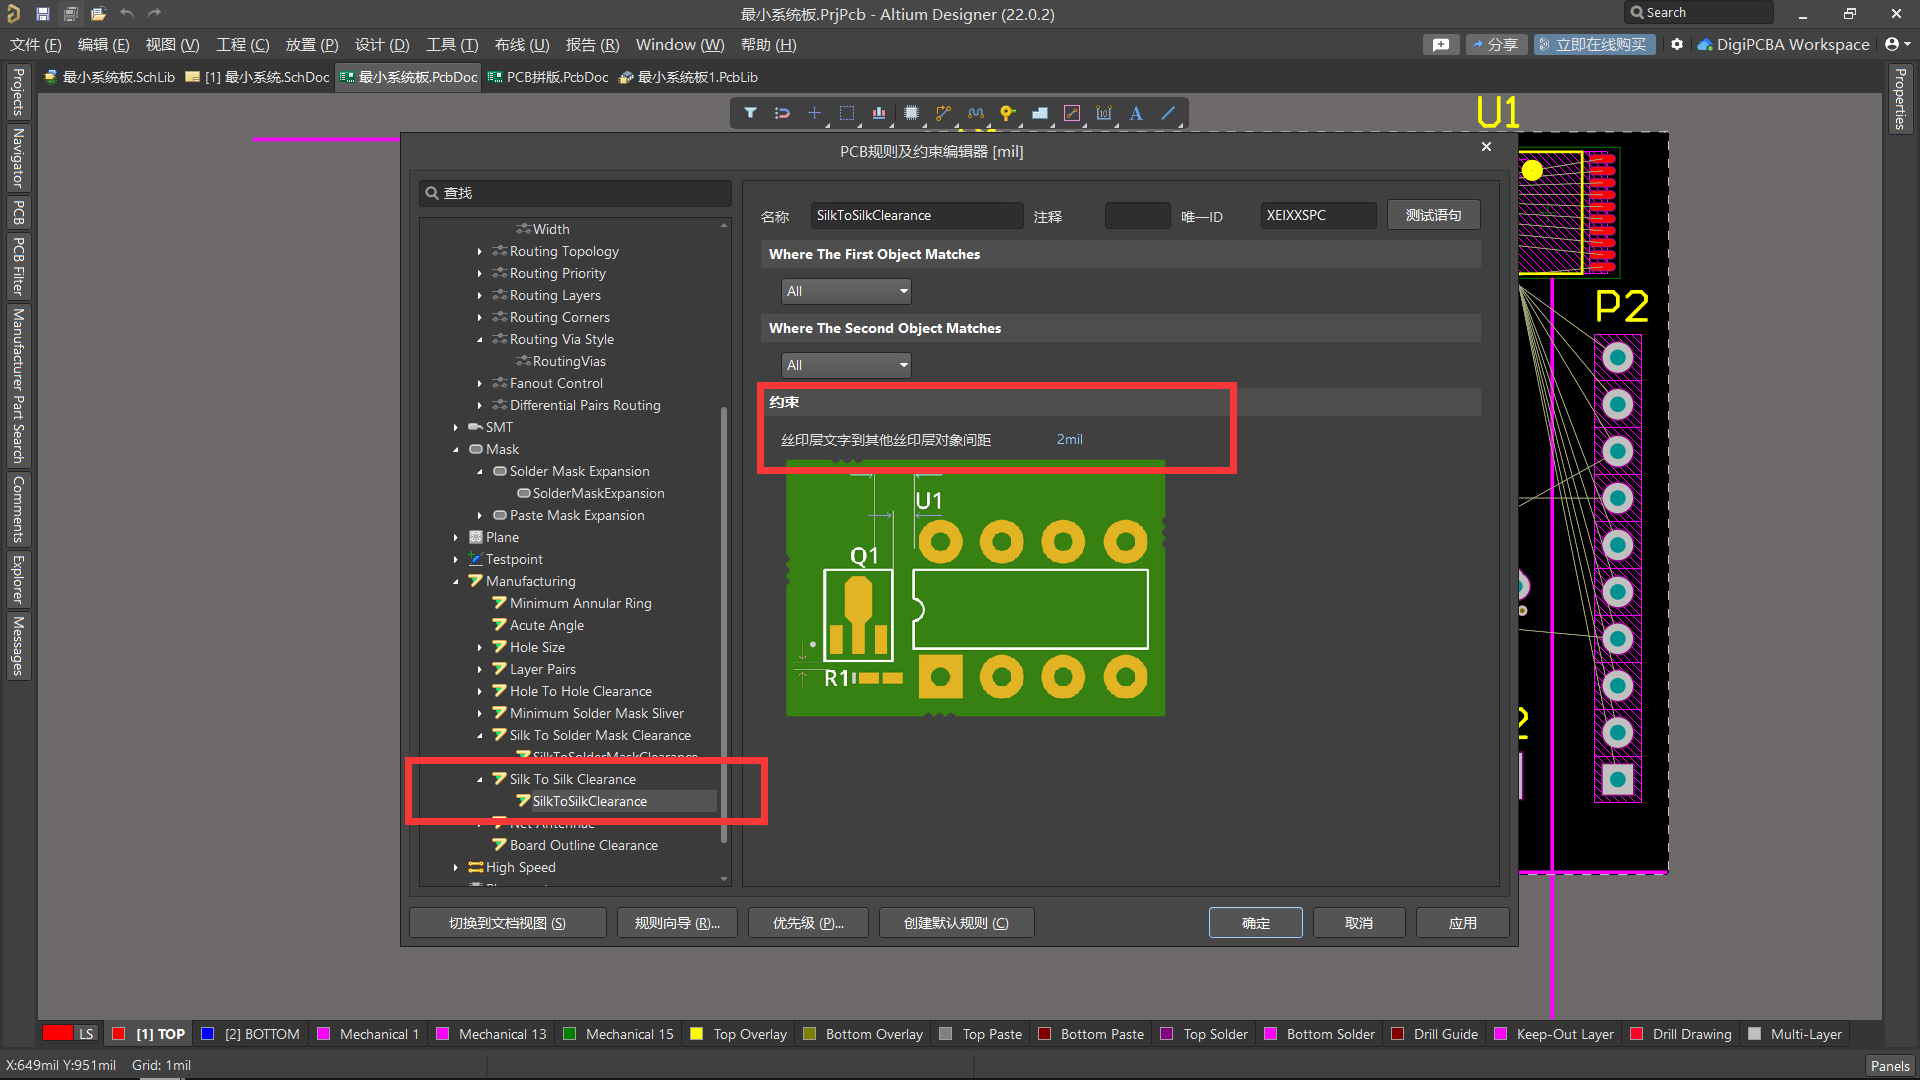Screen dimensions: 1920x1080
Task: Select the text string placement tool
Action: point(1135,113)
